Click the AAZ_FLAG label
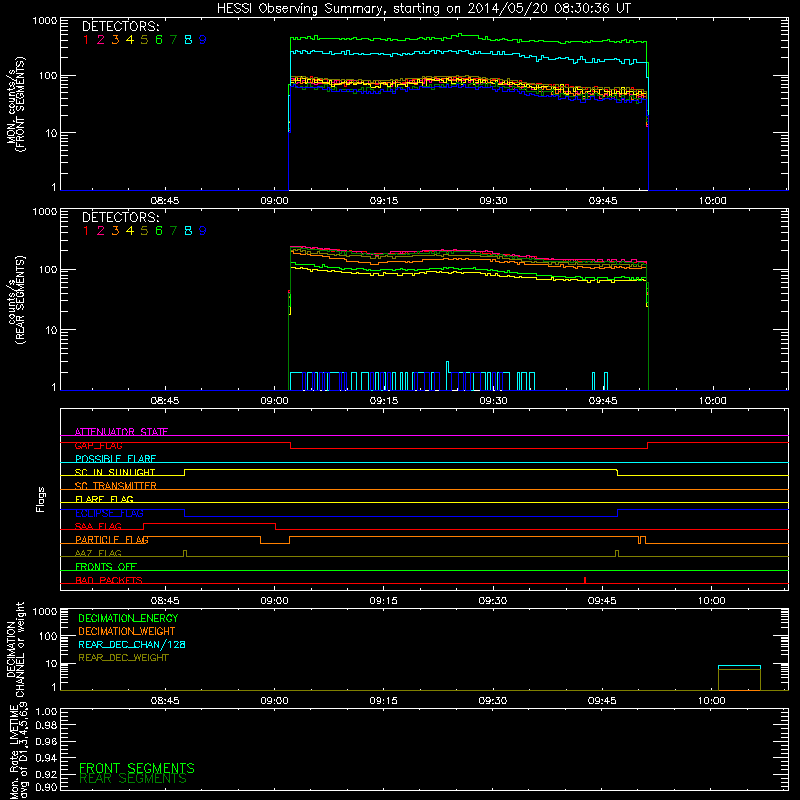The width and height of the screenshot is (800, 800). pyautogui.click(x=98, y=553)
